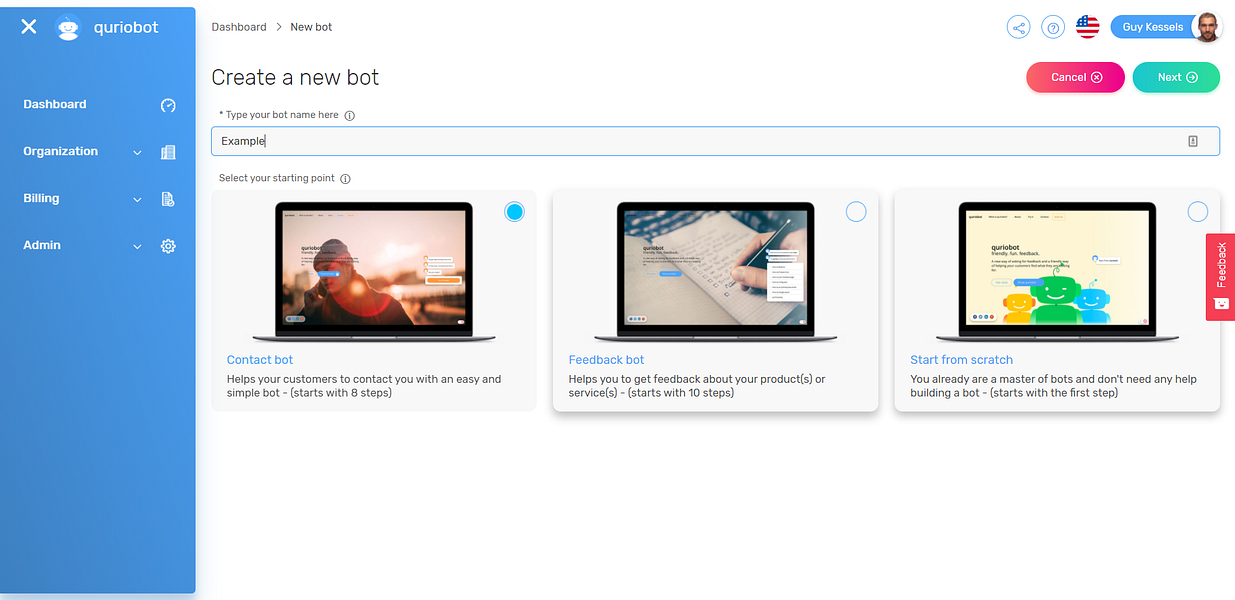This screenshot has height=600, width=1235.
Task: Cancel the new bot creation
Action: point(1075,77)
